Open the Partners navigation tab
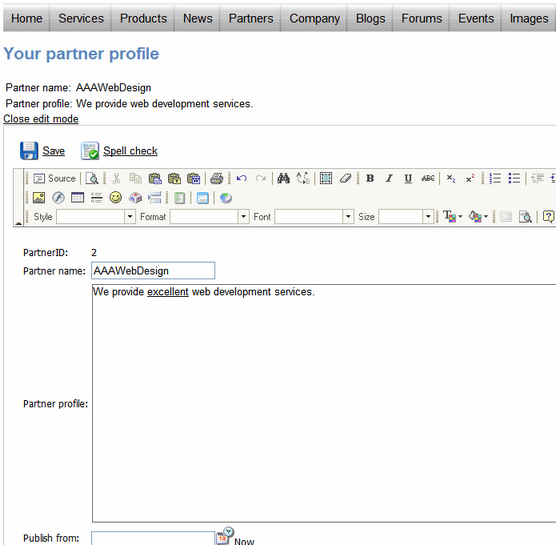 [251, 18]
